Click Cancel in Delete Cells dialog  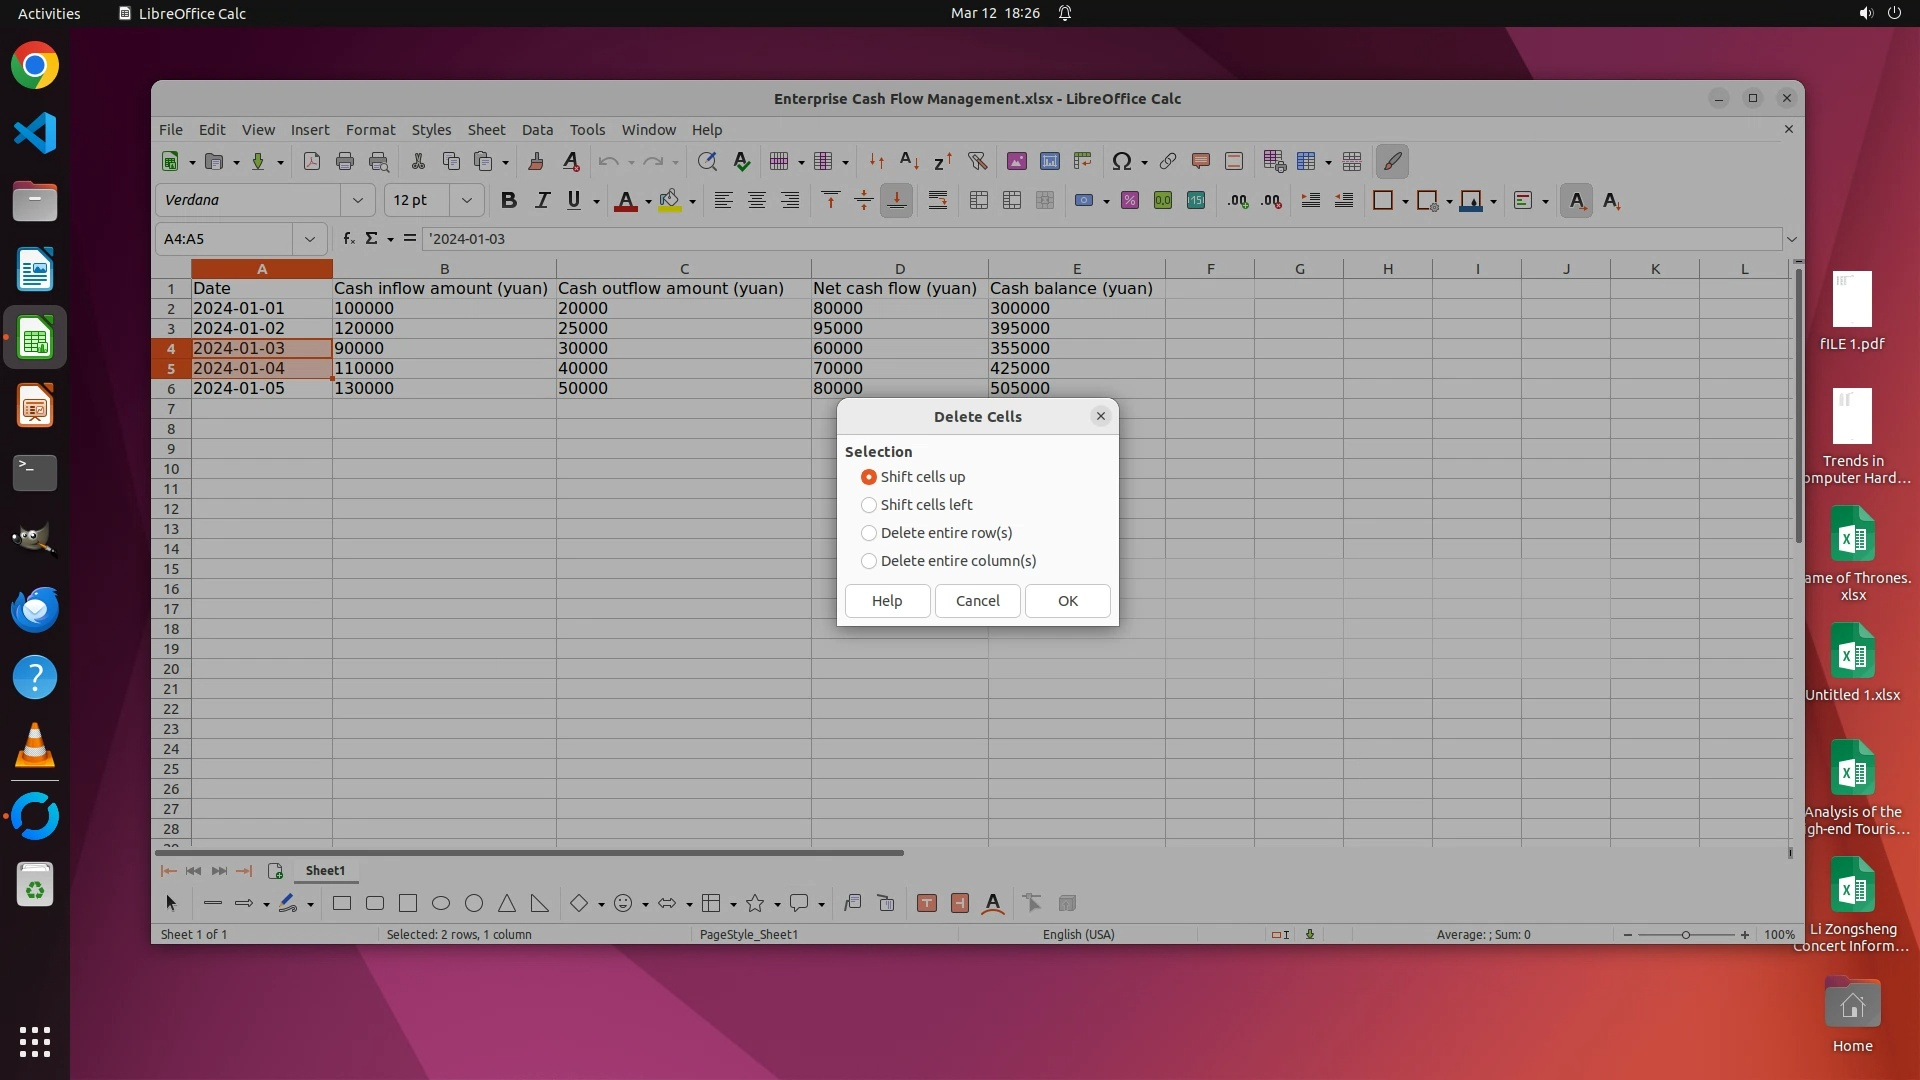click(x=977, y=601)
